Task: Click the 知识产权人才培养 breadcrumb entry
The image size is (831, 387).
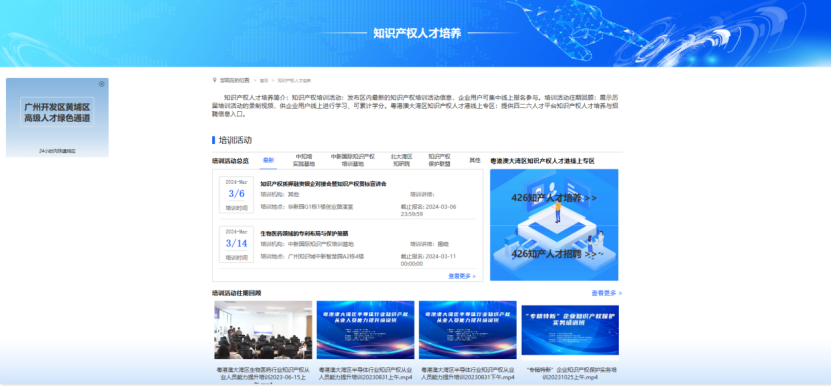Action: [x=294, y=81]
